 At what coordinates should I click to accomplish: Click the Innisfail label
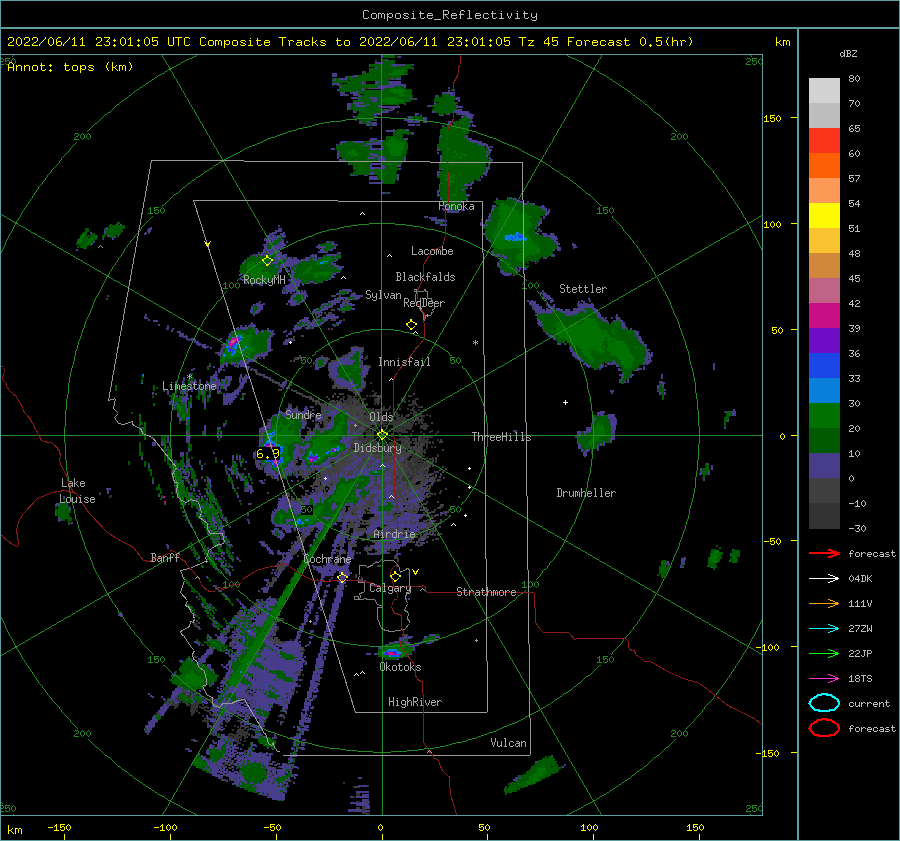(404, 362)
